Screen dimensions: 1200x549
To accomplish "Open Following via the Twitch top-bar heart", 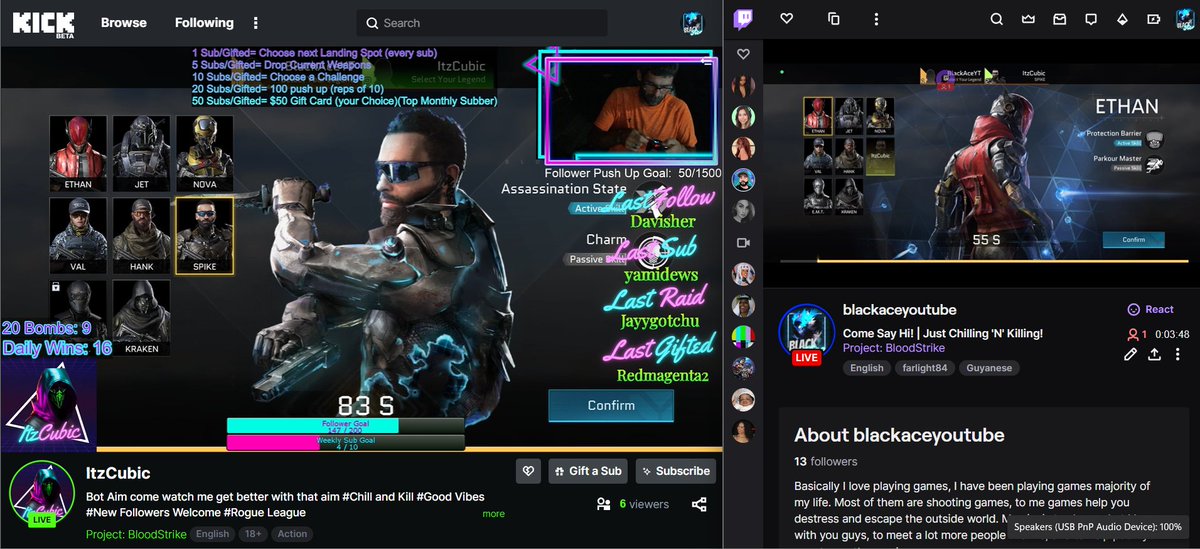I will click(786, 19).
